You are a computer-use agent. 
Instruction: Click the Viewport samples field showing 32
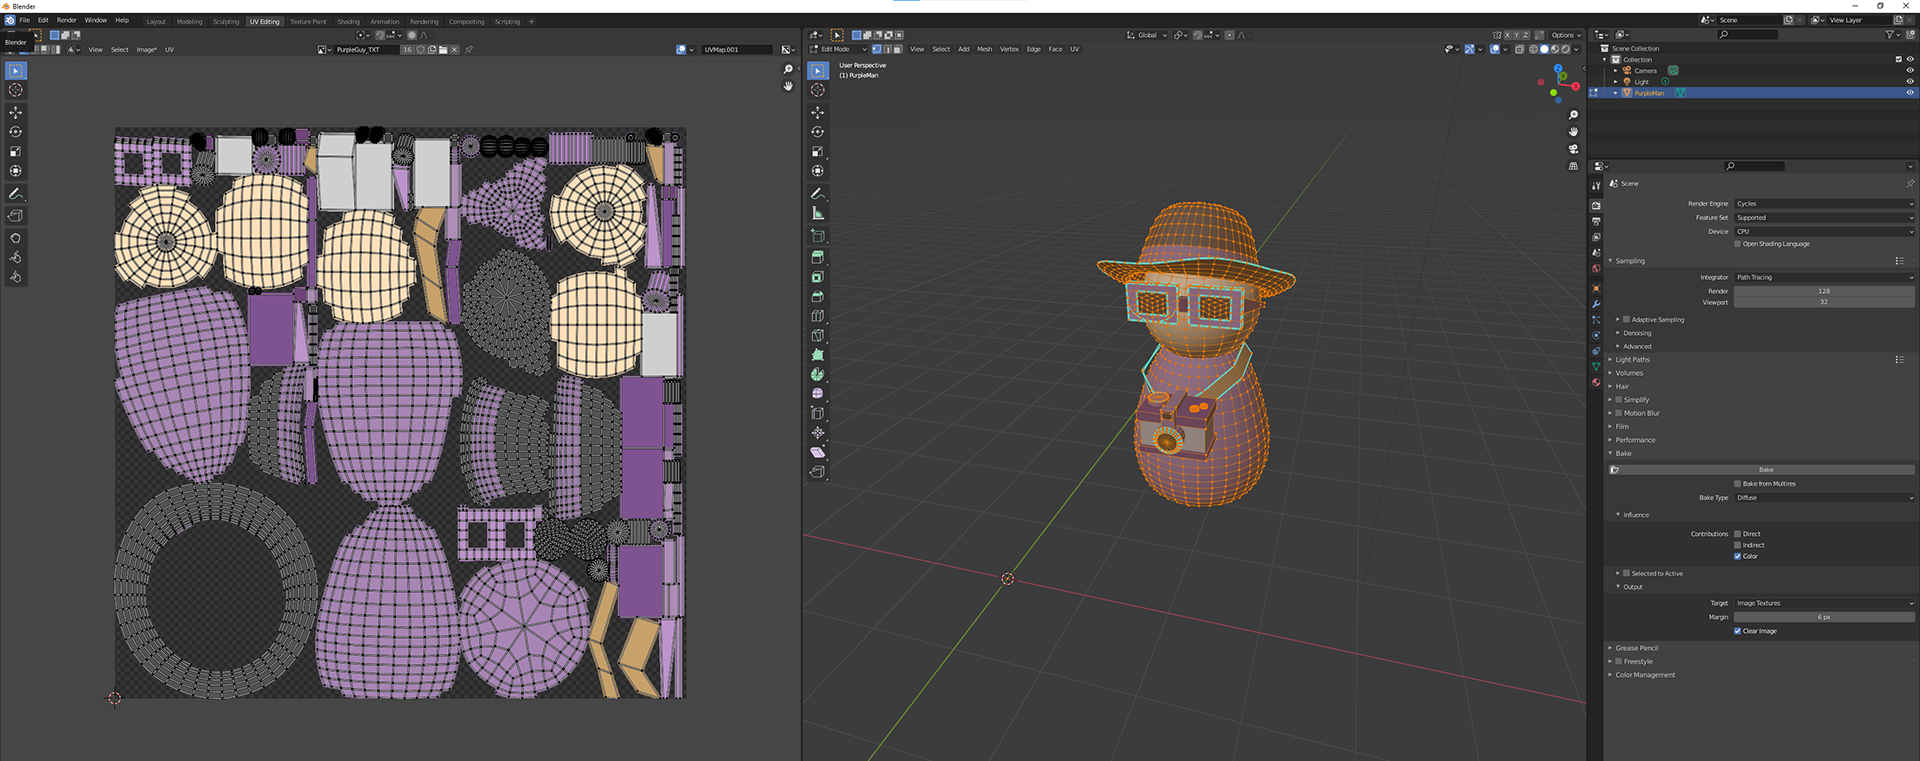click(x=1824, y=302)
